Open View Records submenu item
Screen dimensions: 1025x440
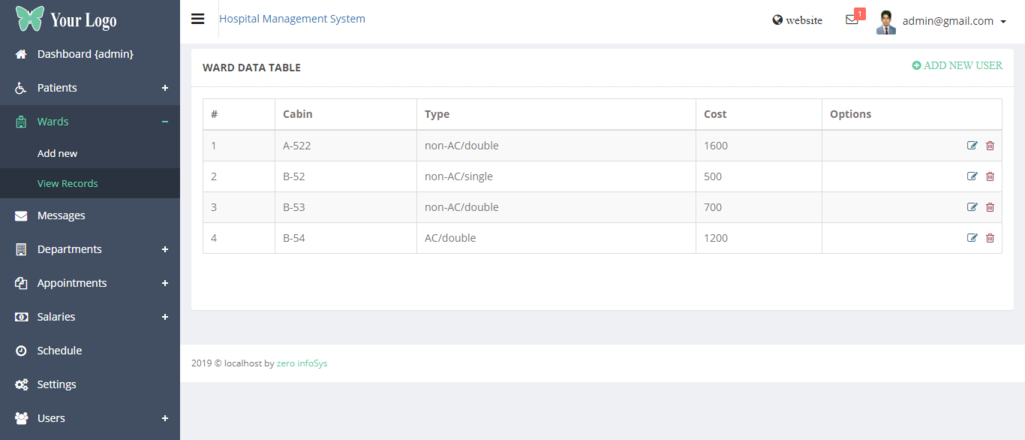67,184
